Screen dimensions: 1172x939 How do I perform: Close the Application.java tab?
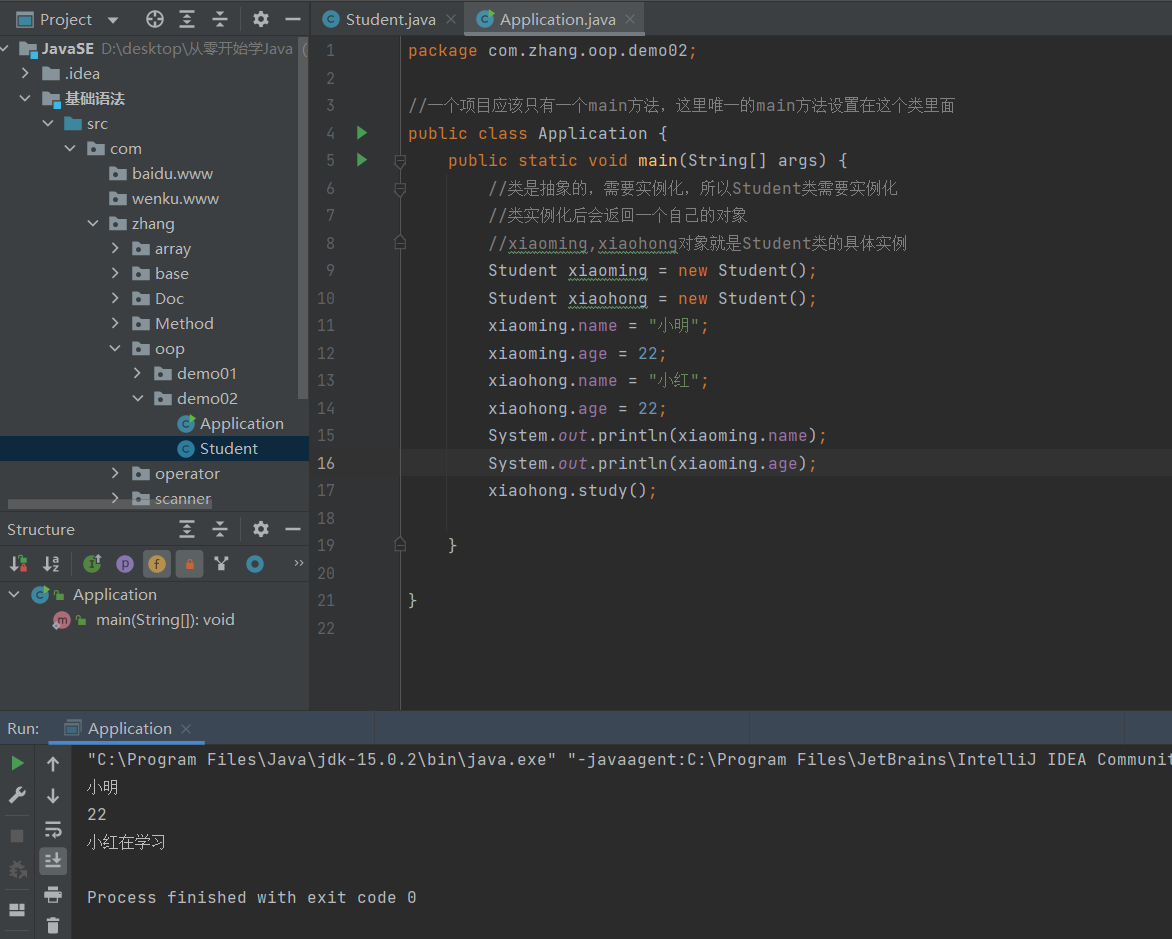(x=630, y=19)
